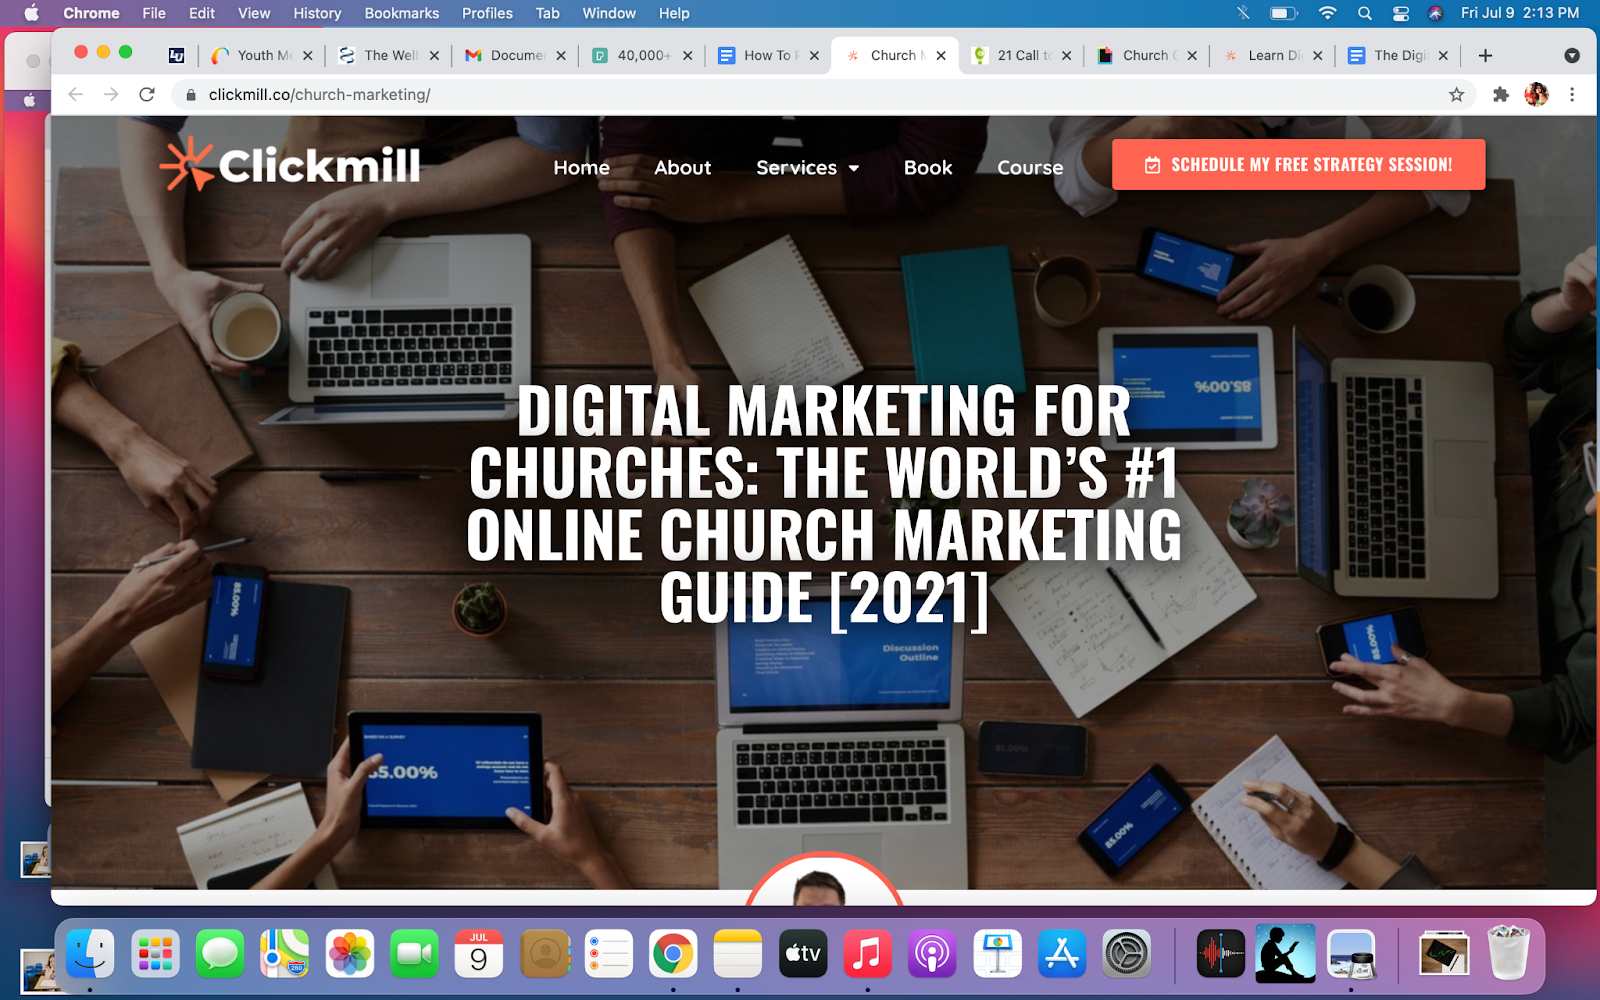Click the Clickmill logo
Image resolution: width=1600 pixels, height=1000 pixels.
(290, 164)
